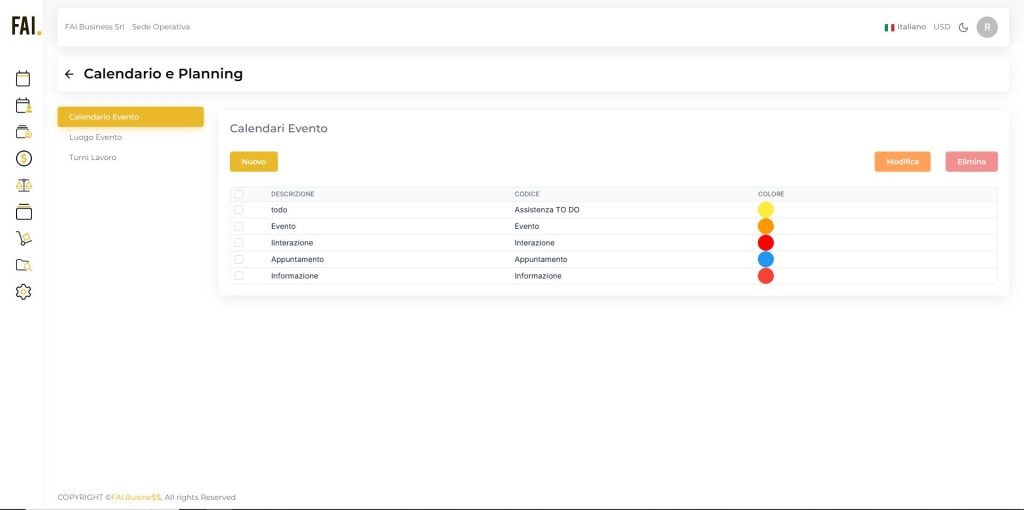1024x510 pixels.
Task: Open the settings gear in sidebar
Action: tap(24, 291)
